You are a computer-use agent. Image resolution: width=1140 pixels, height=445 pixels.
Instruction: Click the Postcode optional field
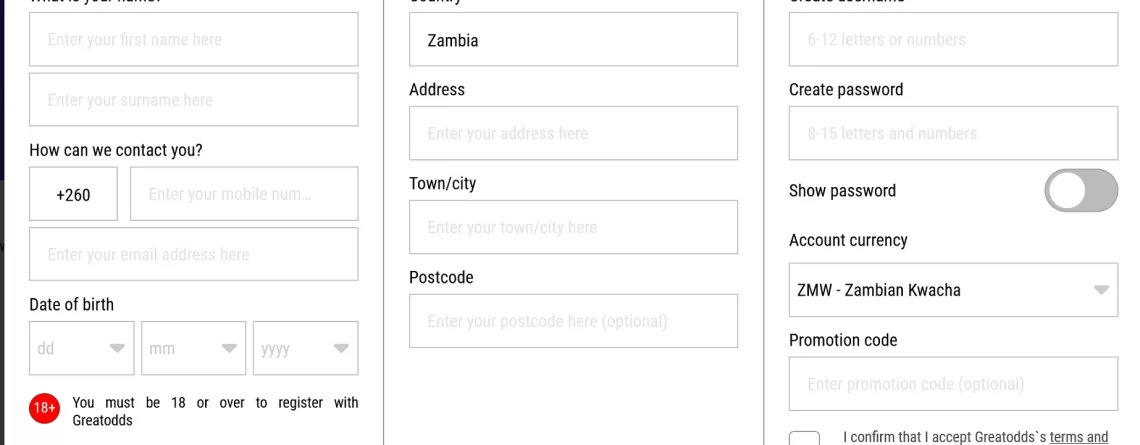573,321
